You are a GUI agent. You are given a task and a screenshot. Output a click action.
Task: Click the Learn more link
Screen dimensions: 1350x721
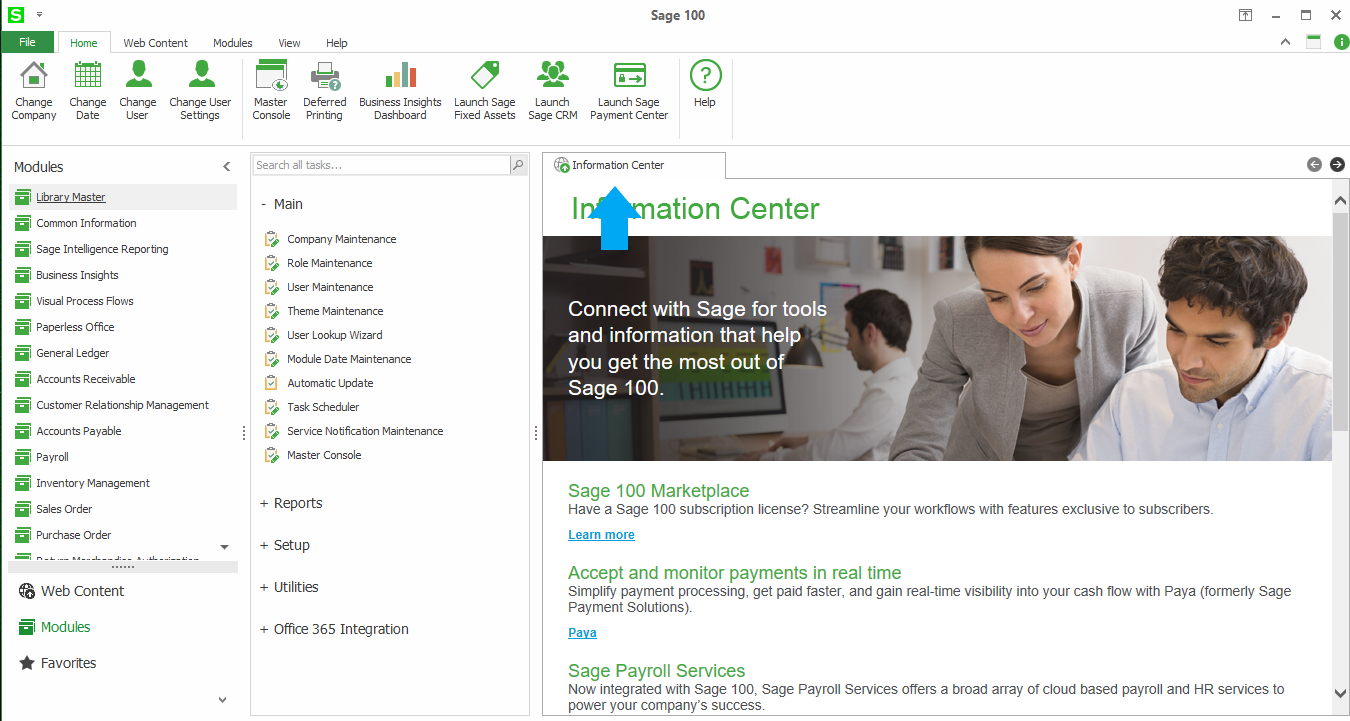click(601, 535)
